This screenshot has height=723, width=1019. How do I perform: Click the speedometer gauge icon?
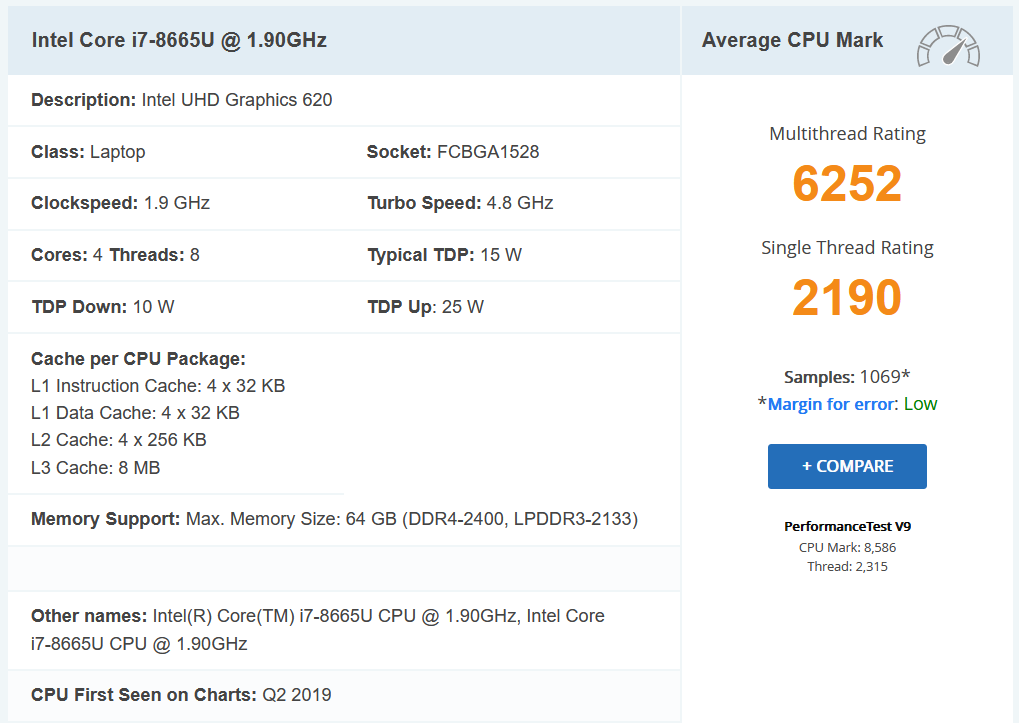[948, 46]
